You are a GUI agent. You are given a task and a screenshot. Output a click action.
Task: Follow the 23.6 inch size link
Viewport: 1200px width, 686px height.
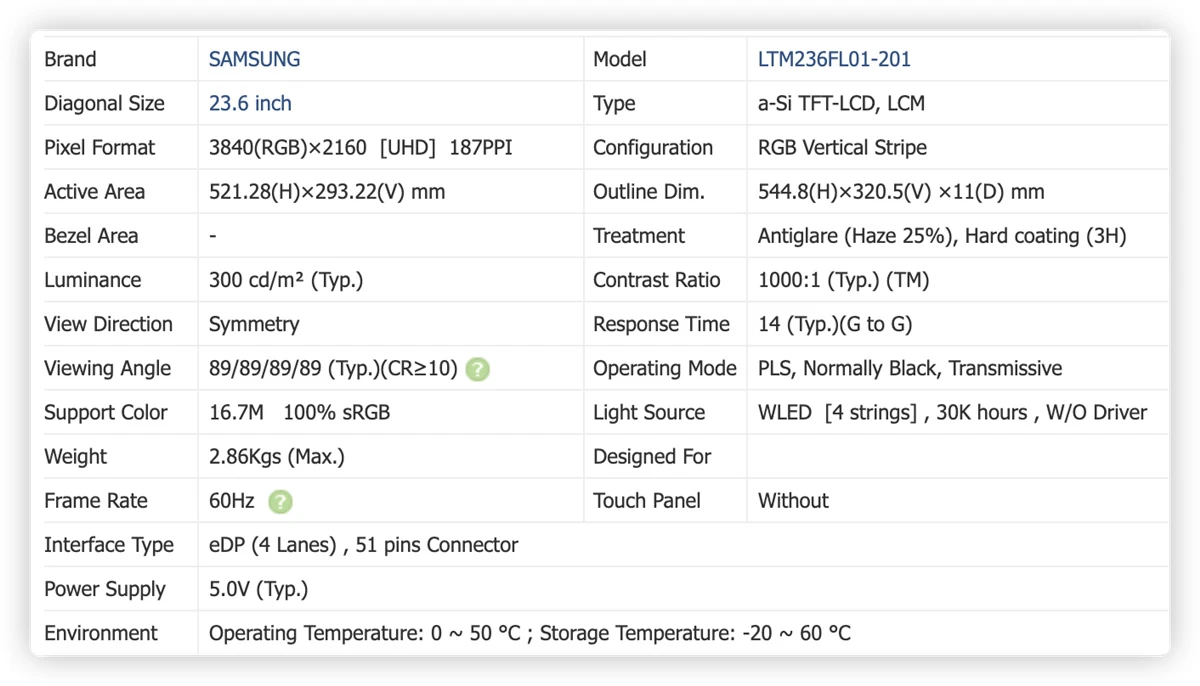point(250,103)
